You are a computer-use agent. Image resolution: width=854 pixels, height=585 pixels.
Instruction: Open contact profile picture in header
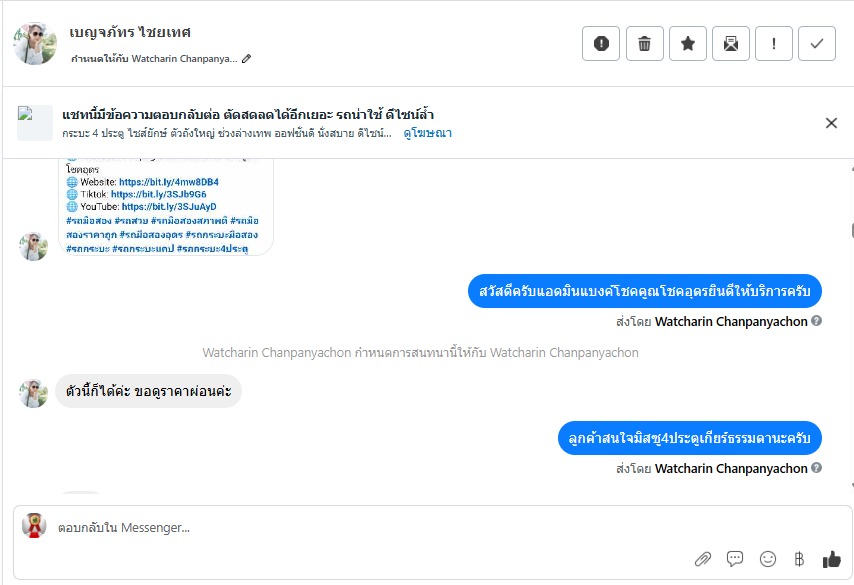tap(35, 43)
